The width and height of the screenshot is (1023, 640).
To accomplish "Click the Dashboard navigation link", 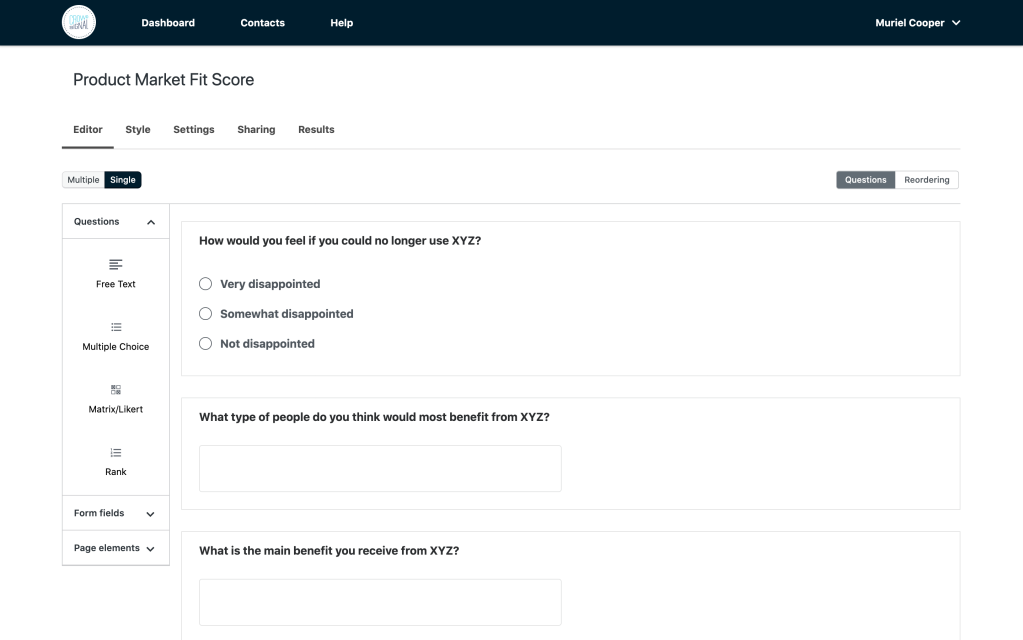I will 168,23.
